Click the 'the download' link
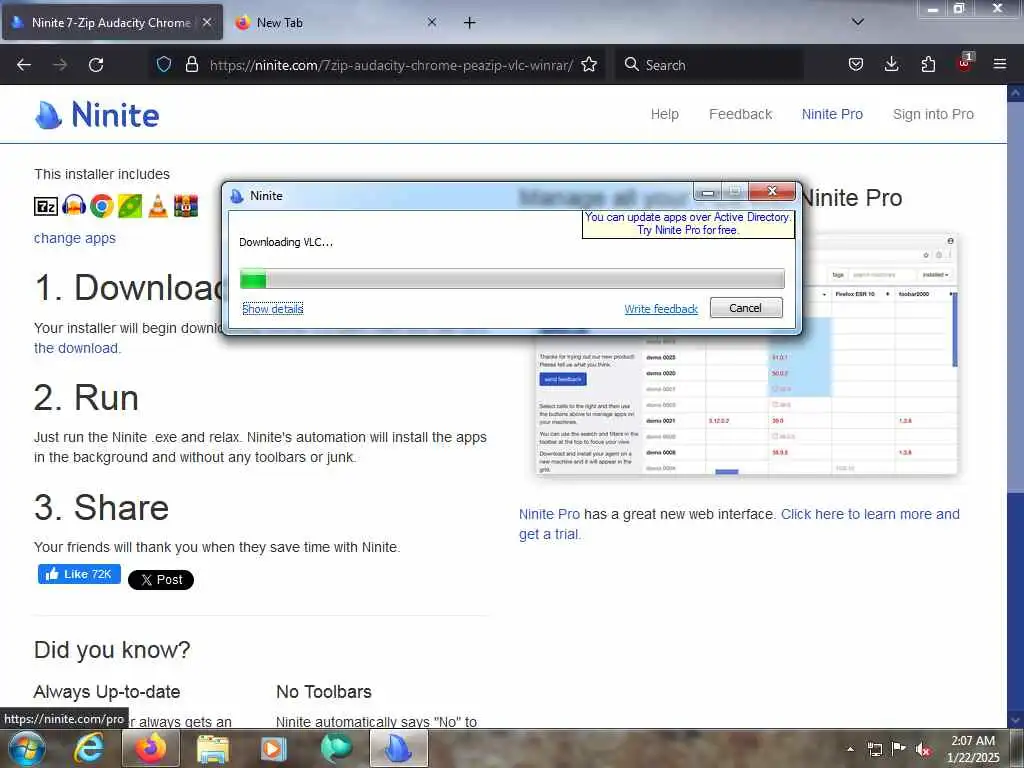 coord(76,348)
